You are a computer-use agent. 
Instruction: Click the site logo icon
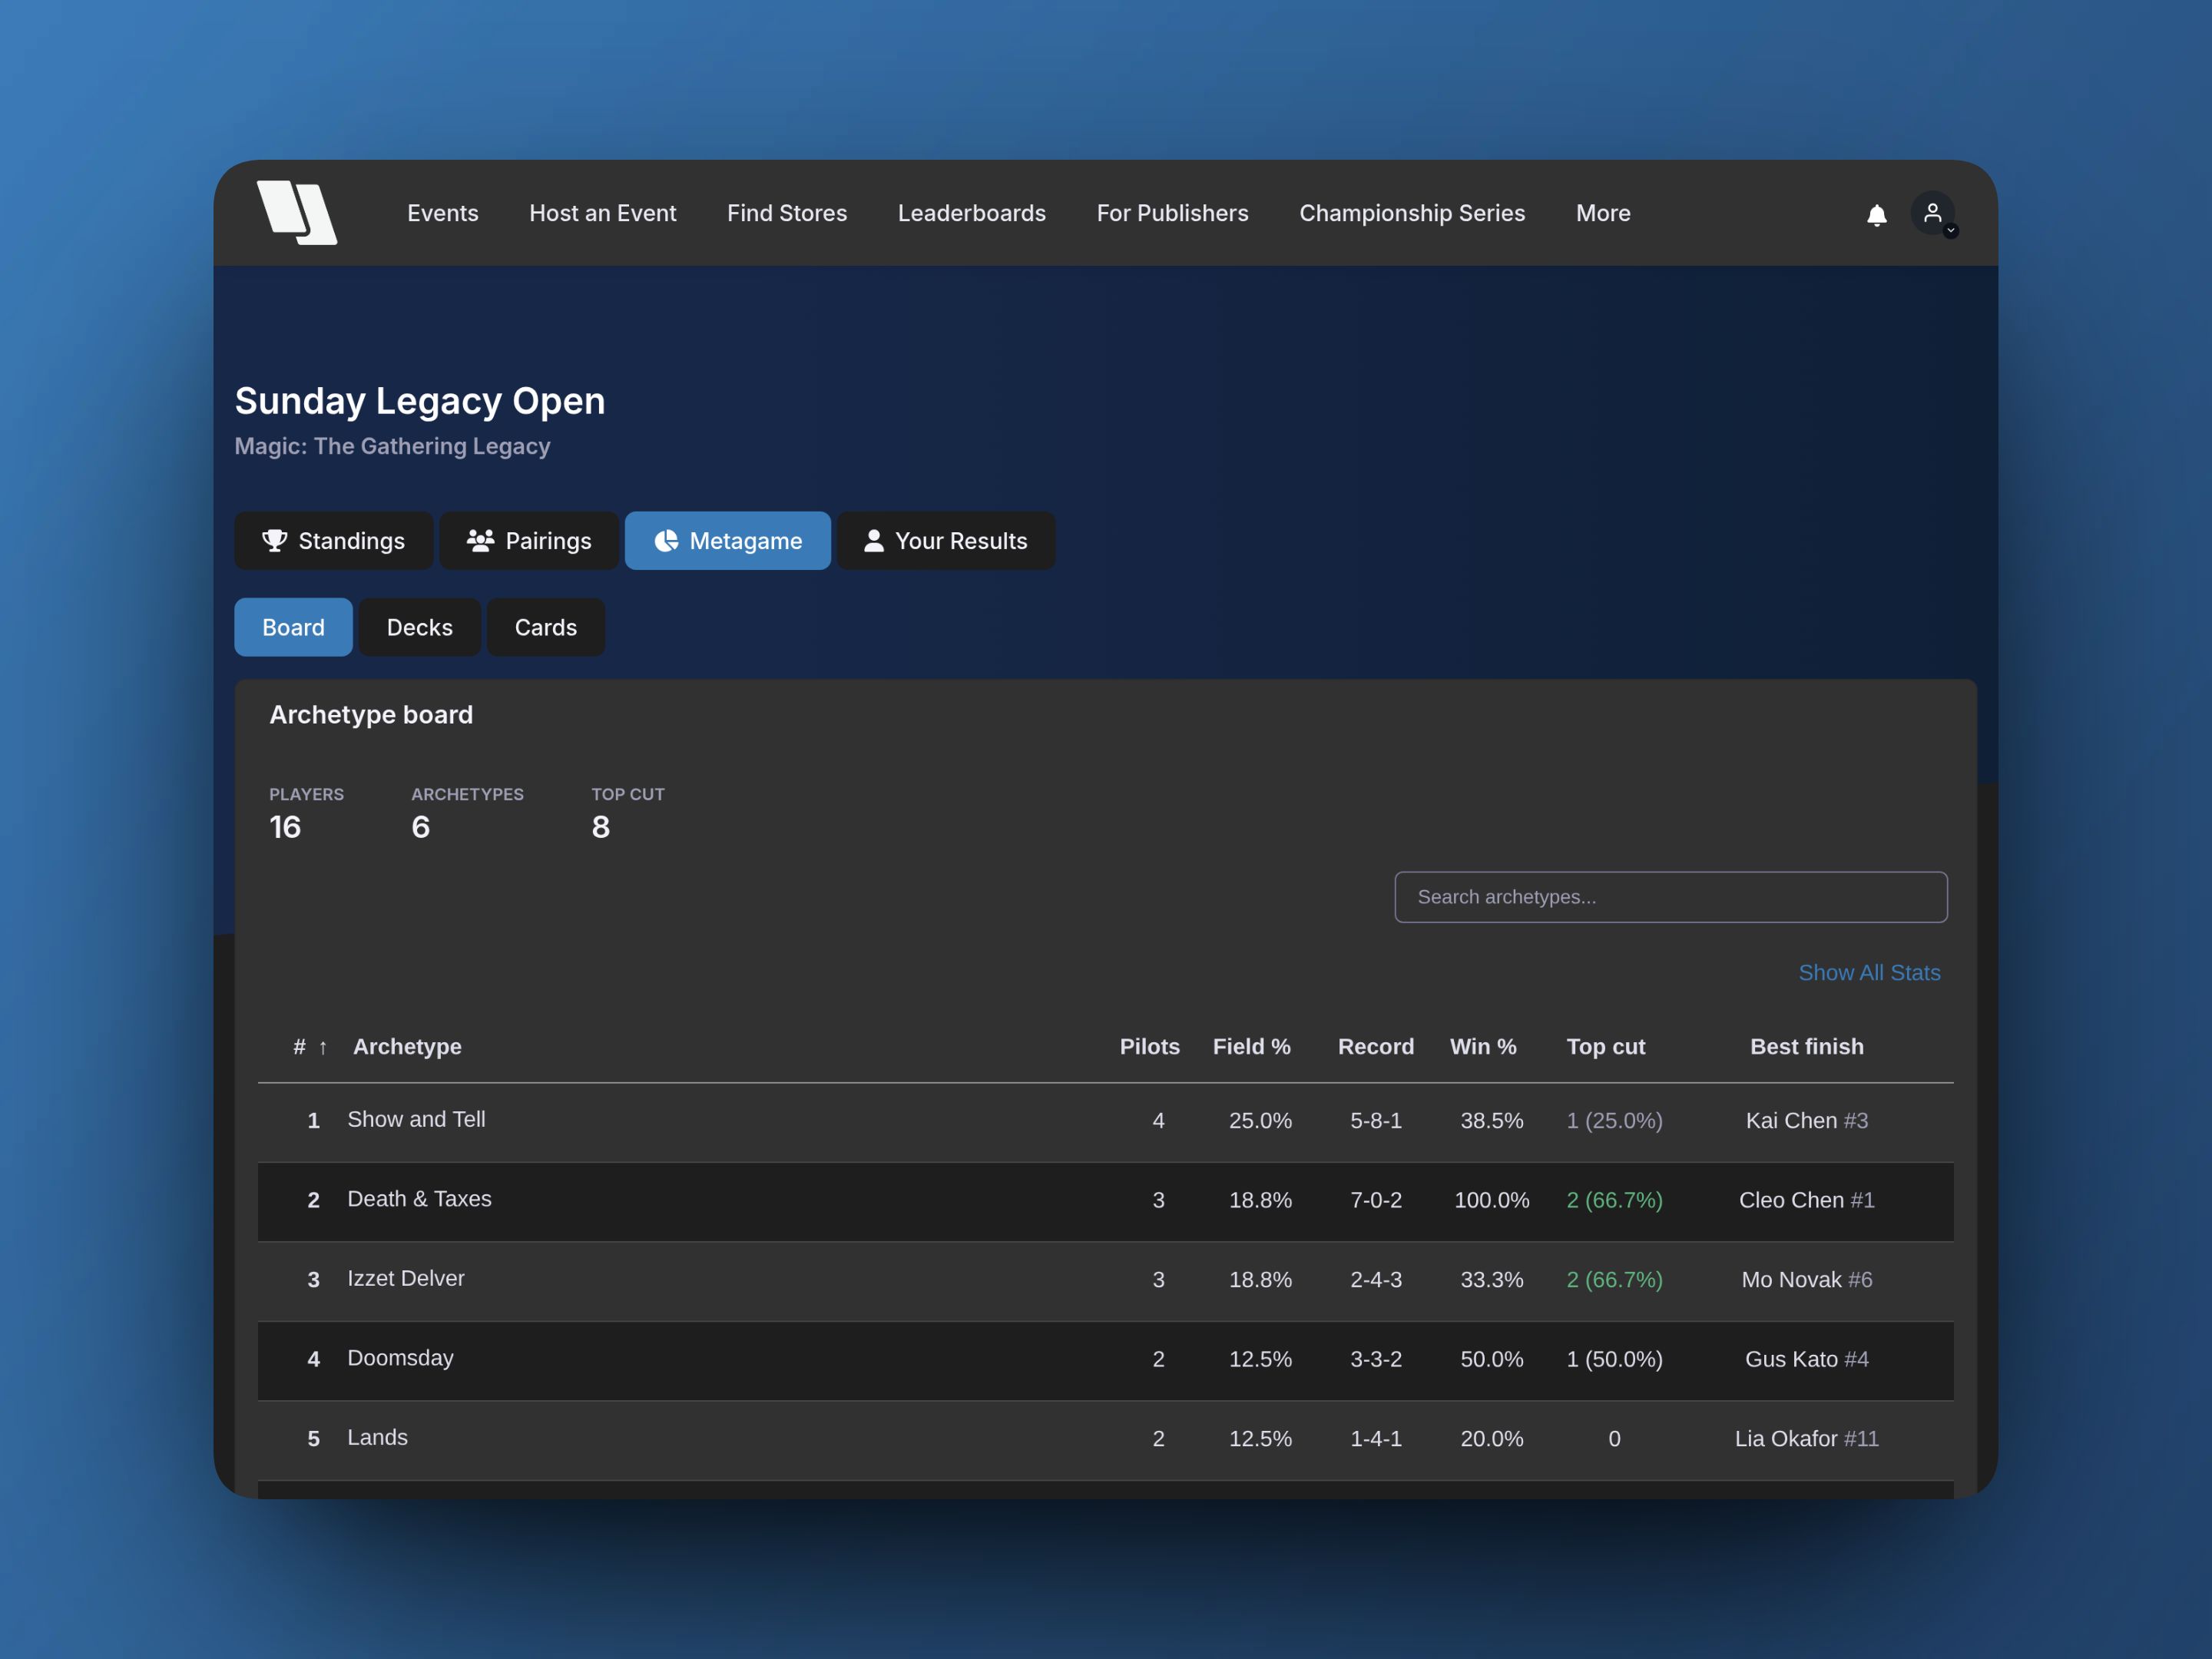tap(297, 213)
